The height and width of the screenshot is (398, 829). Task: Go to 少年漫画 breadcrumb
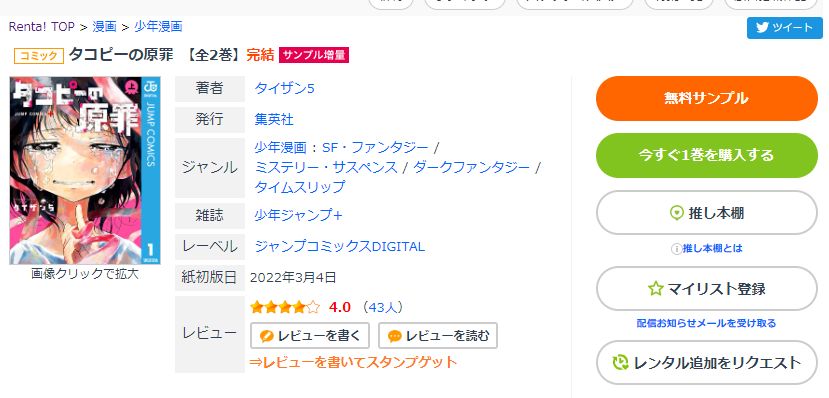[x=158, y=26]
